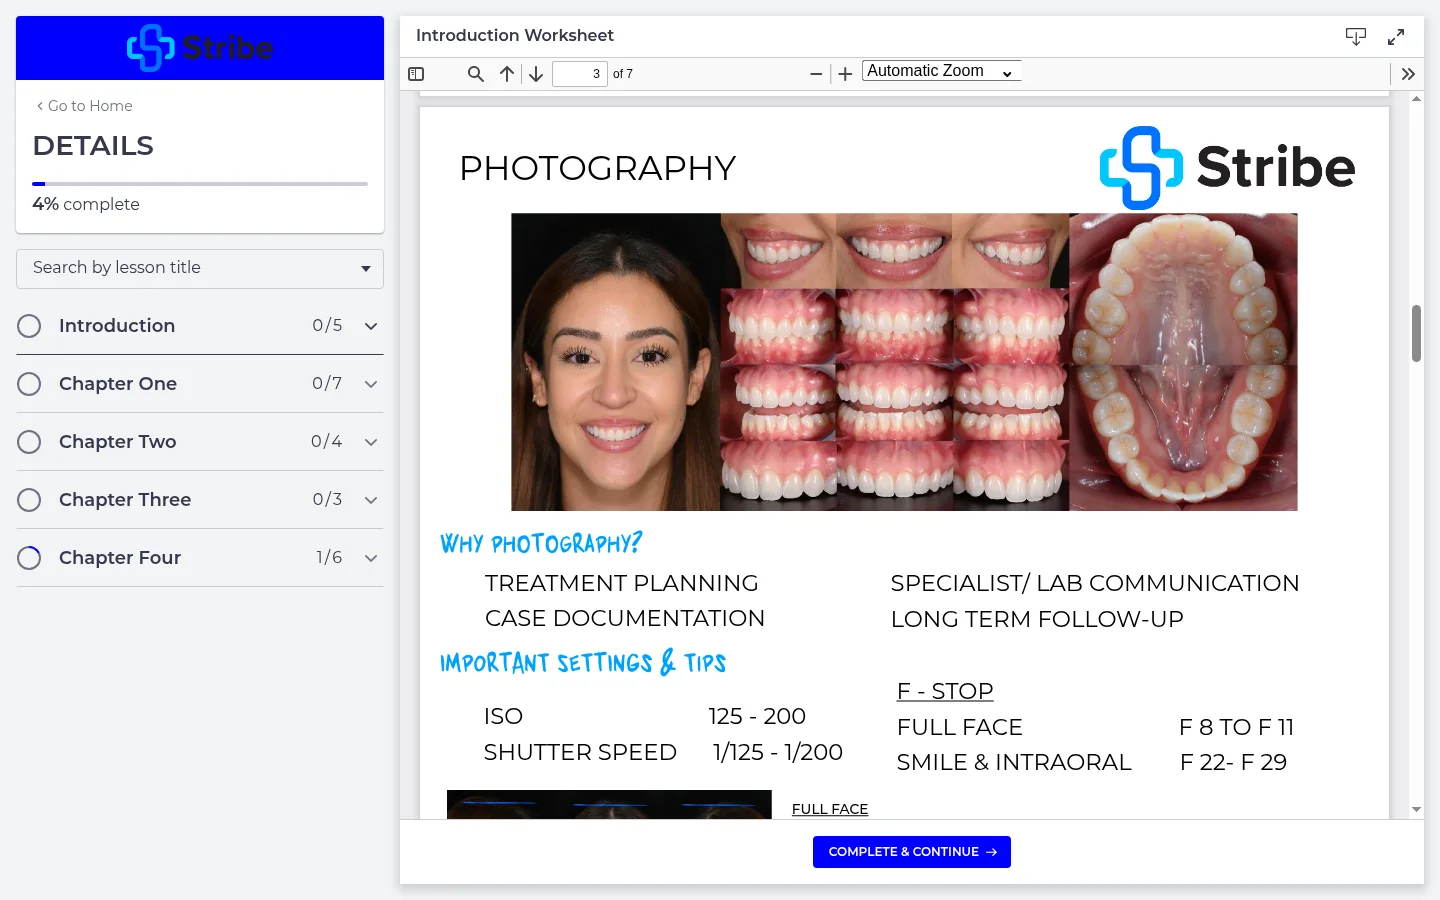Image resolution: width=1440 pixels, height=900 pixels.
Task: Select the Chapter Three section title
Action: (x=125, y=500)
